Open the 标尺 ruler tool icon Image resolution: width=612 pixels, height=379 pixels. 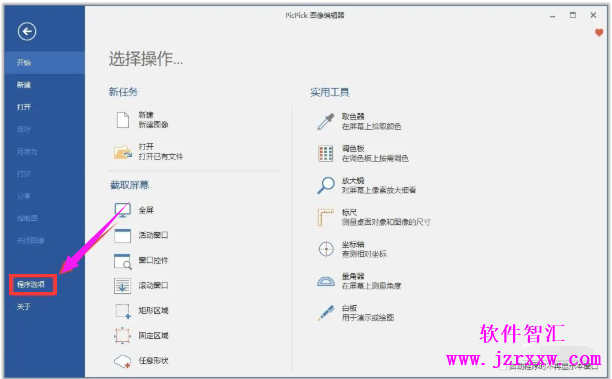pyautogui.click(x=326, y=217)
